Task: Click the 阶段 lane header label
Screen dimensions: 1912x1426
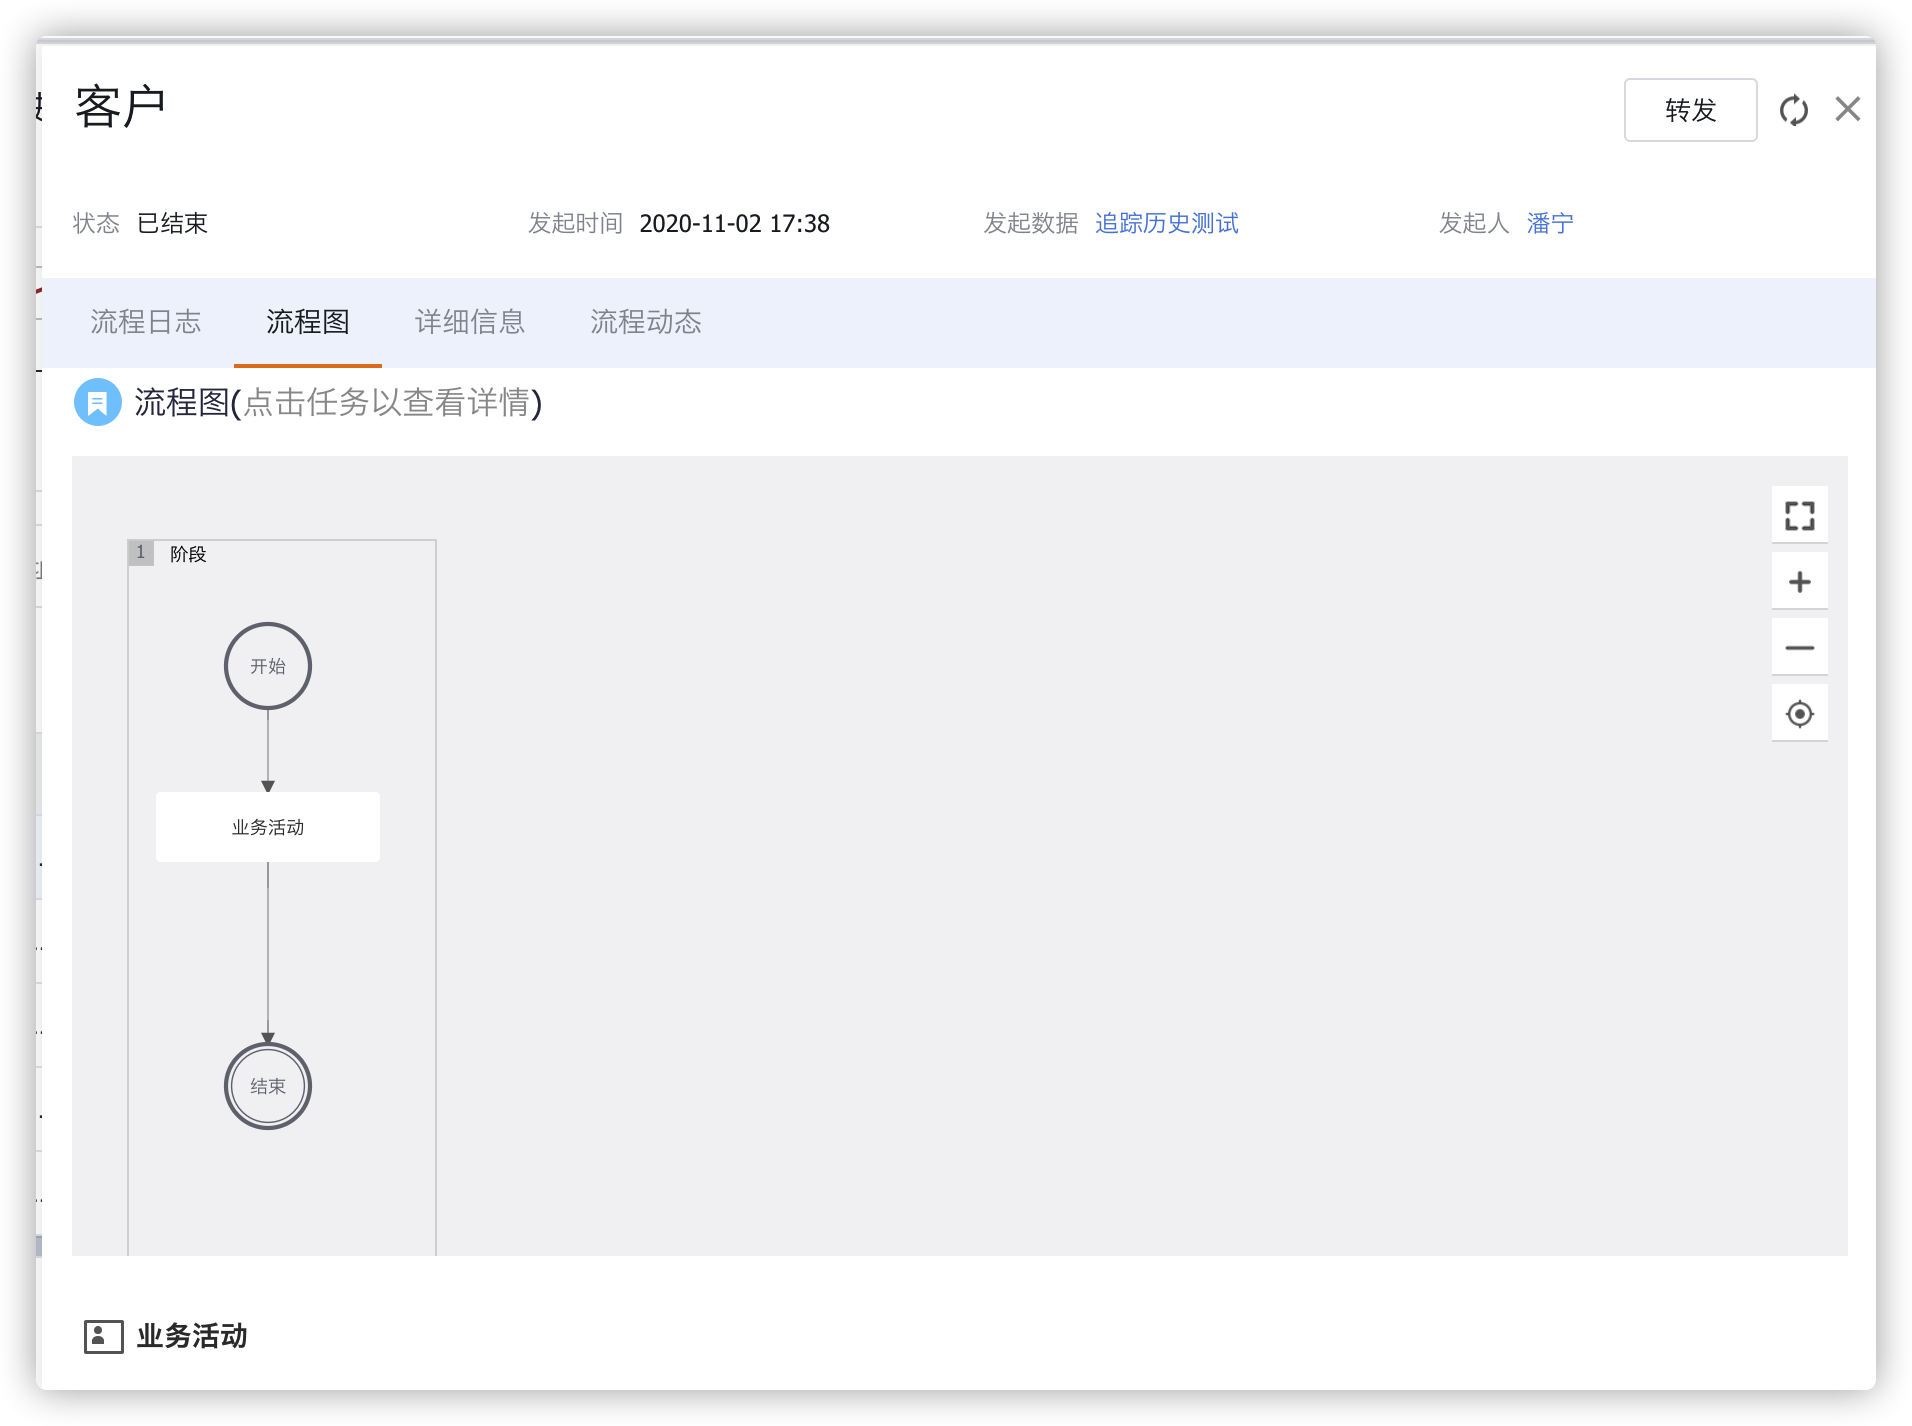Action: coord(188,554)
